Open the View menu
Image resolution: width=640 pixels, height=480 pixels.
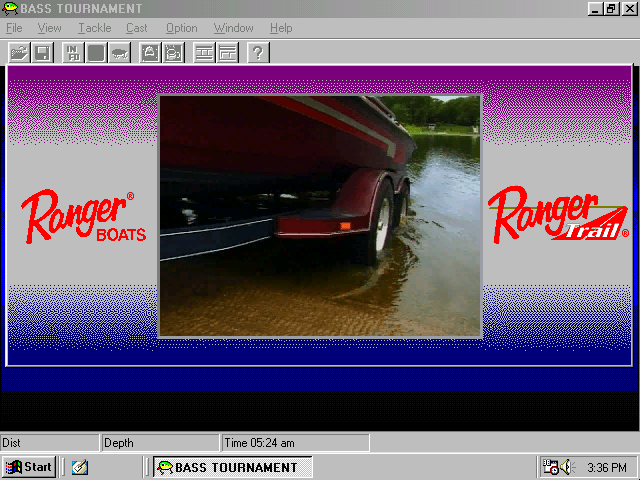(x=49, y=28)
